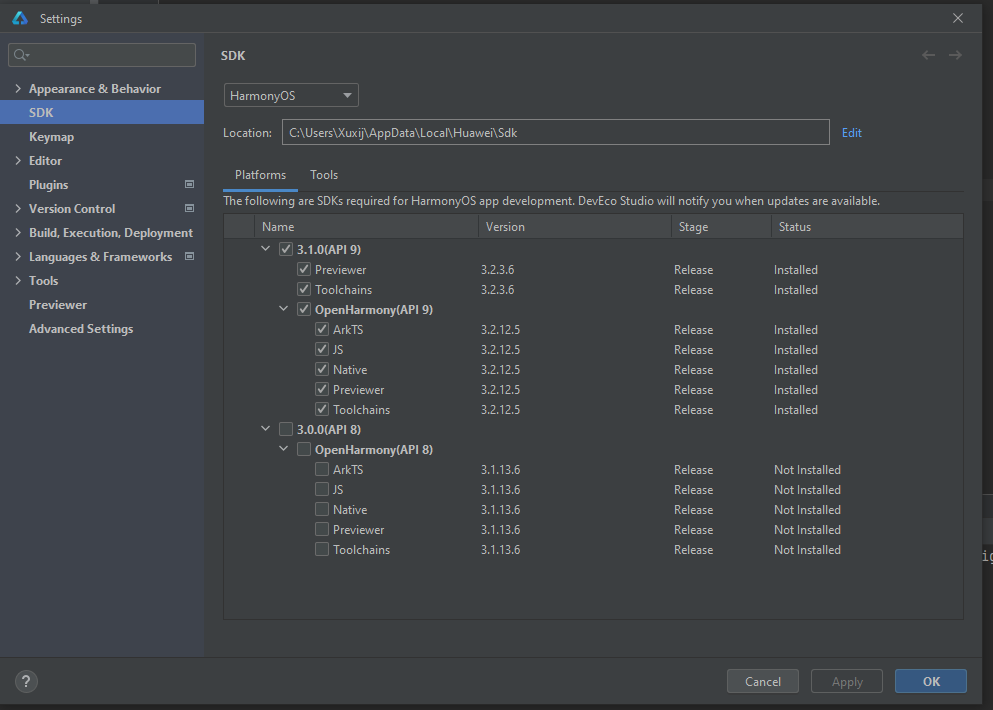Click the Version column header
This screenshot has width=993, height=710.
click(x=575, y=226)
